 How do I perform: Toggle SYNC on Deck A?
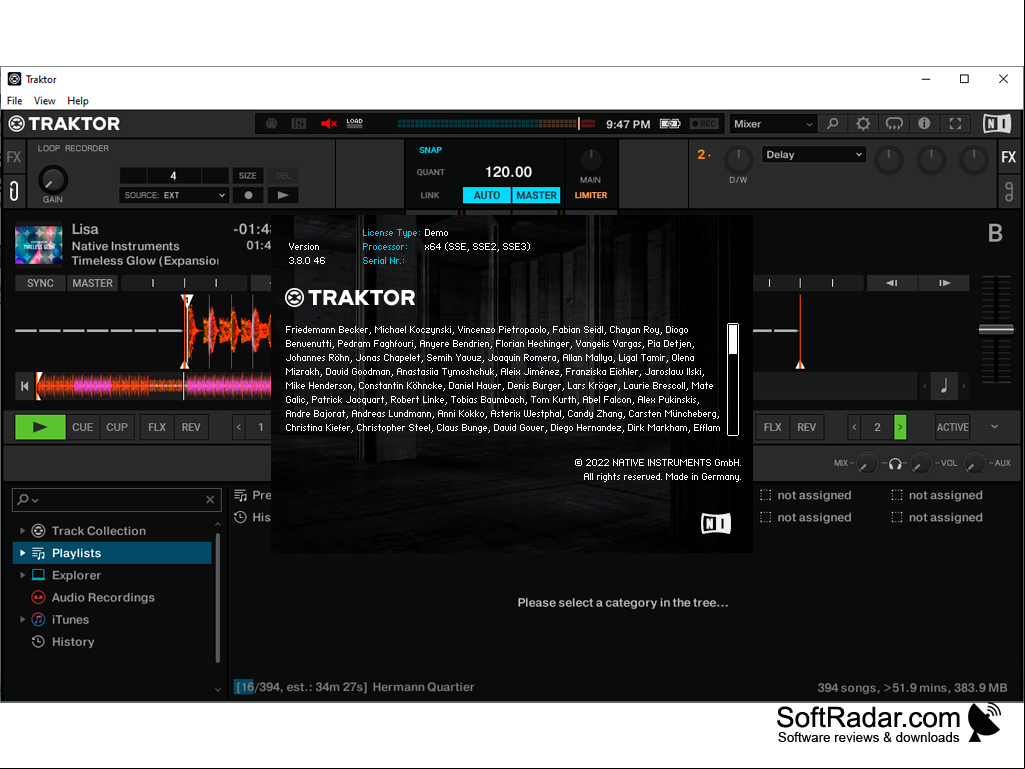tap(40, 283)
